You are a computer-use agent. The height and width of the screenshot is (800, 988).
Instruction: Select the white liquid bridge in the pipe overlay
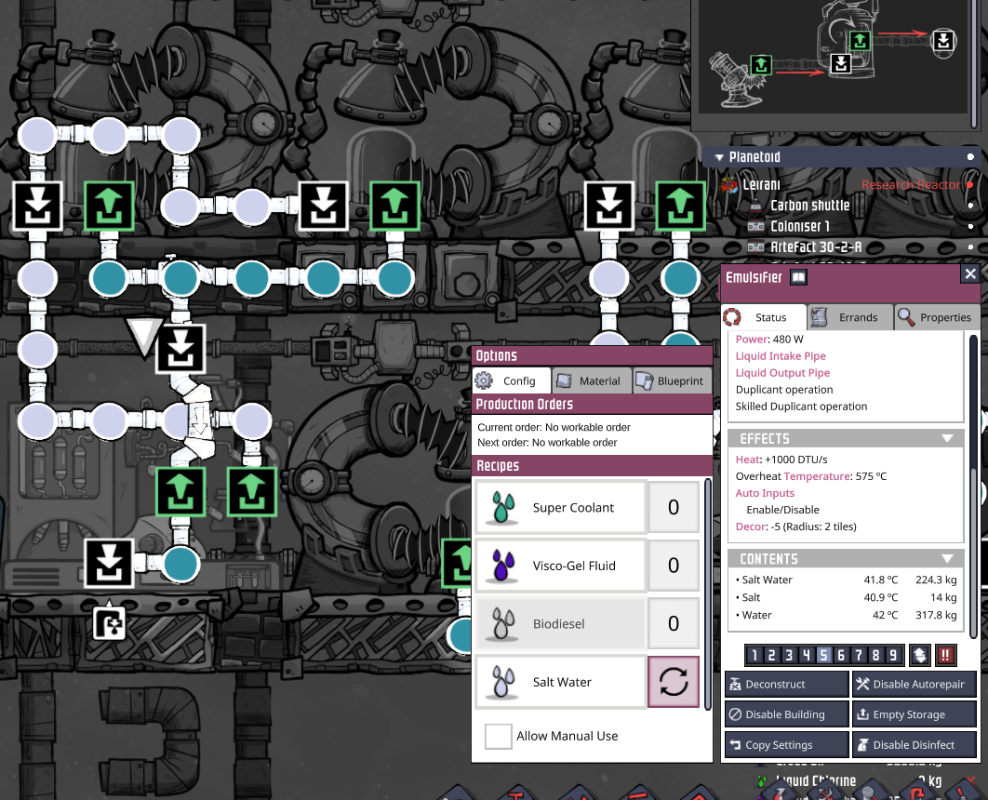tap(200, 420)
